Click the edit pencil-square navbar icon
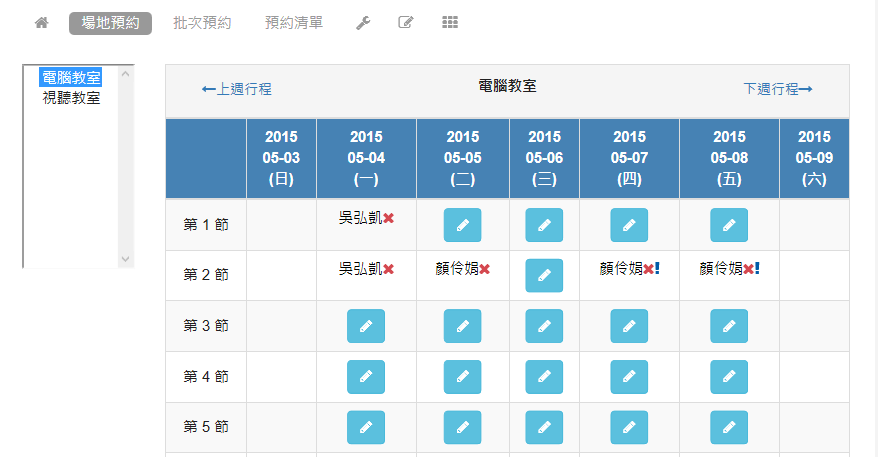Image resolution: width=878 pixels, height=457 pixels. [406, 23]
